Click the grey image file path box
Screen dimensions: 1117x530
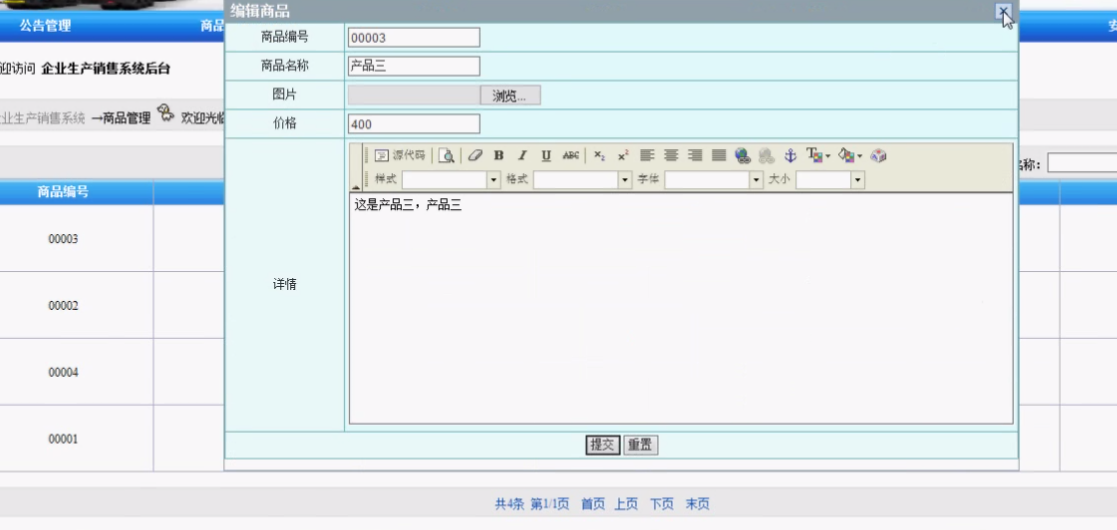[414, 95]
